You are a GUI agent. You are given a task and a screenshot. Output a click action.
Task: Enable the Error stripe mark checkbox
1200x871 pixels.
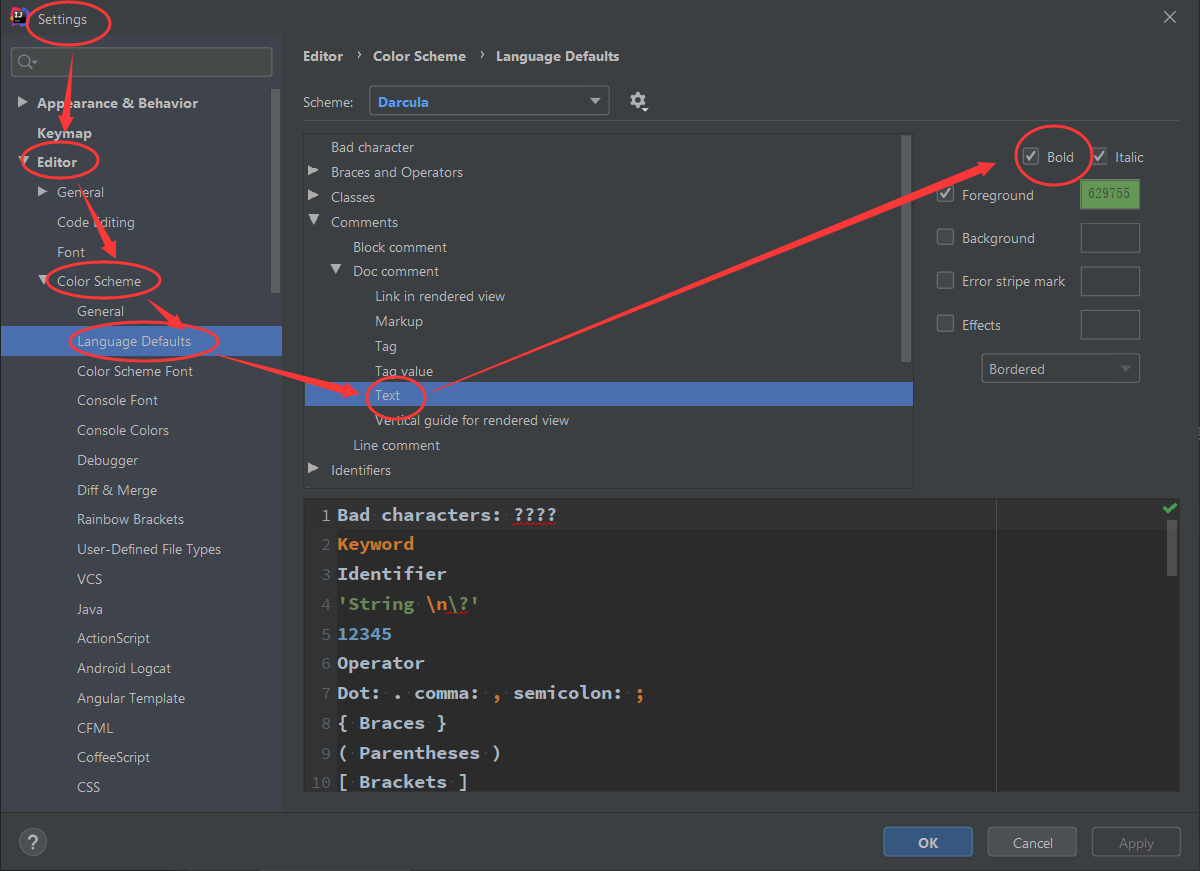(945, 281)
